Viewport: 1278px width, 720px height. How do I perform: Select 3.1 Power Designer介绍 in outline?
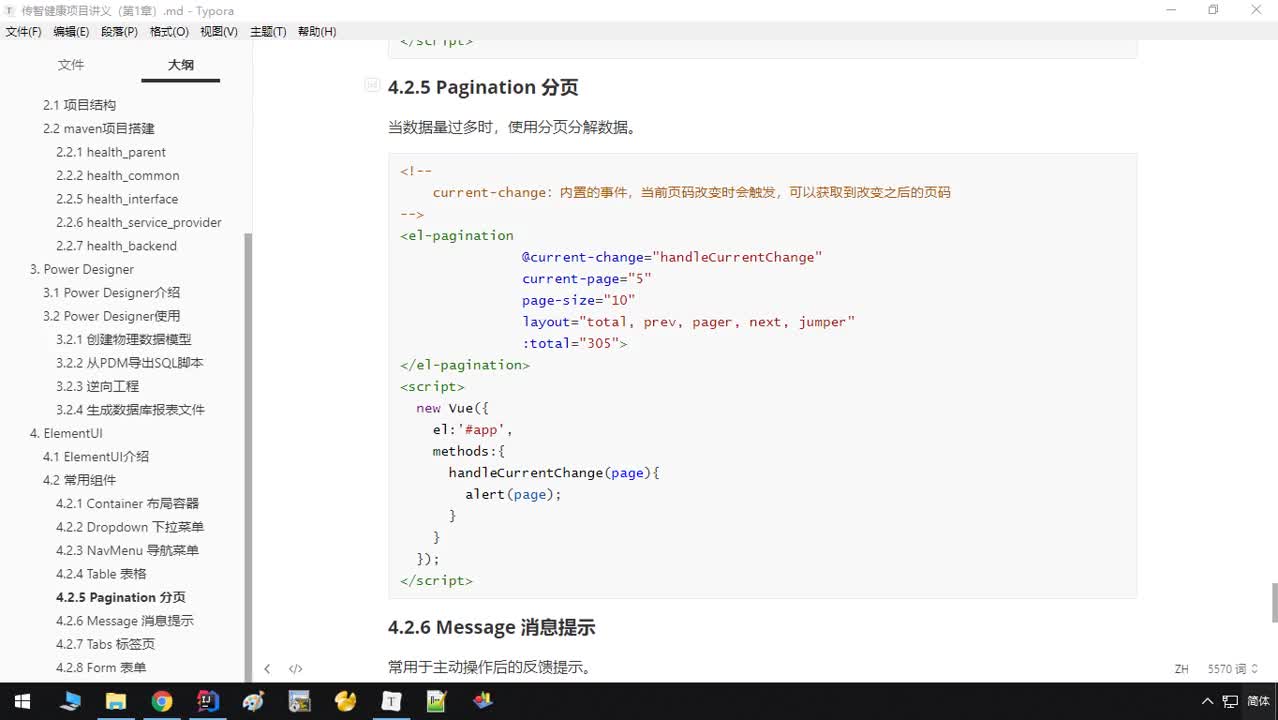112,293
